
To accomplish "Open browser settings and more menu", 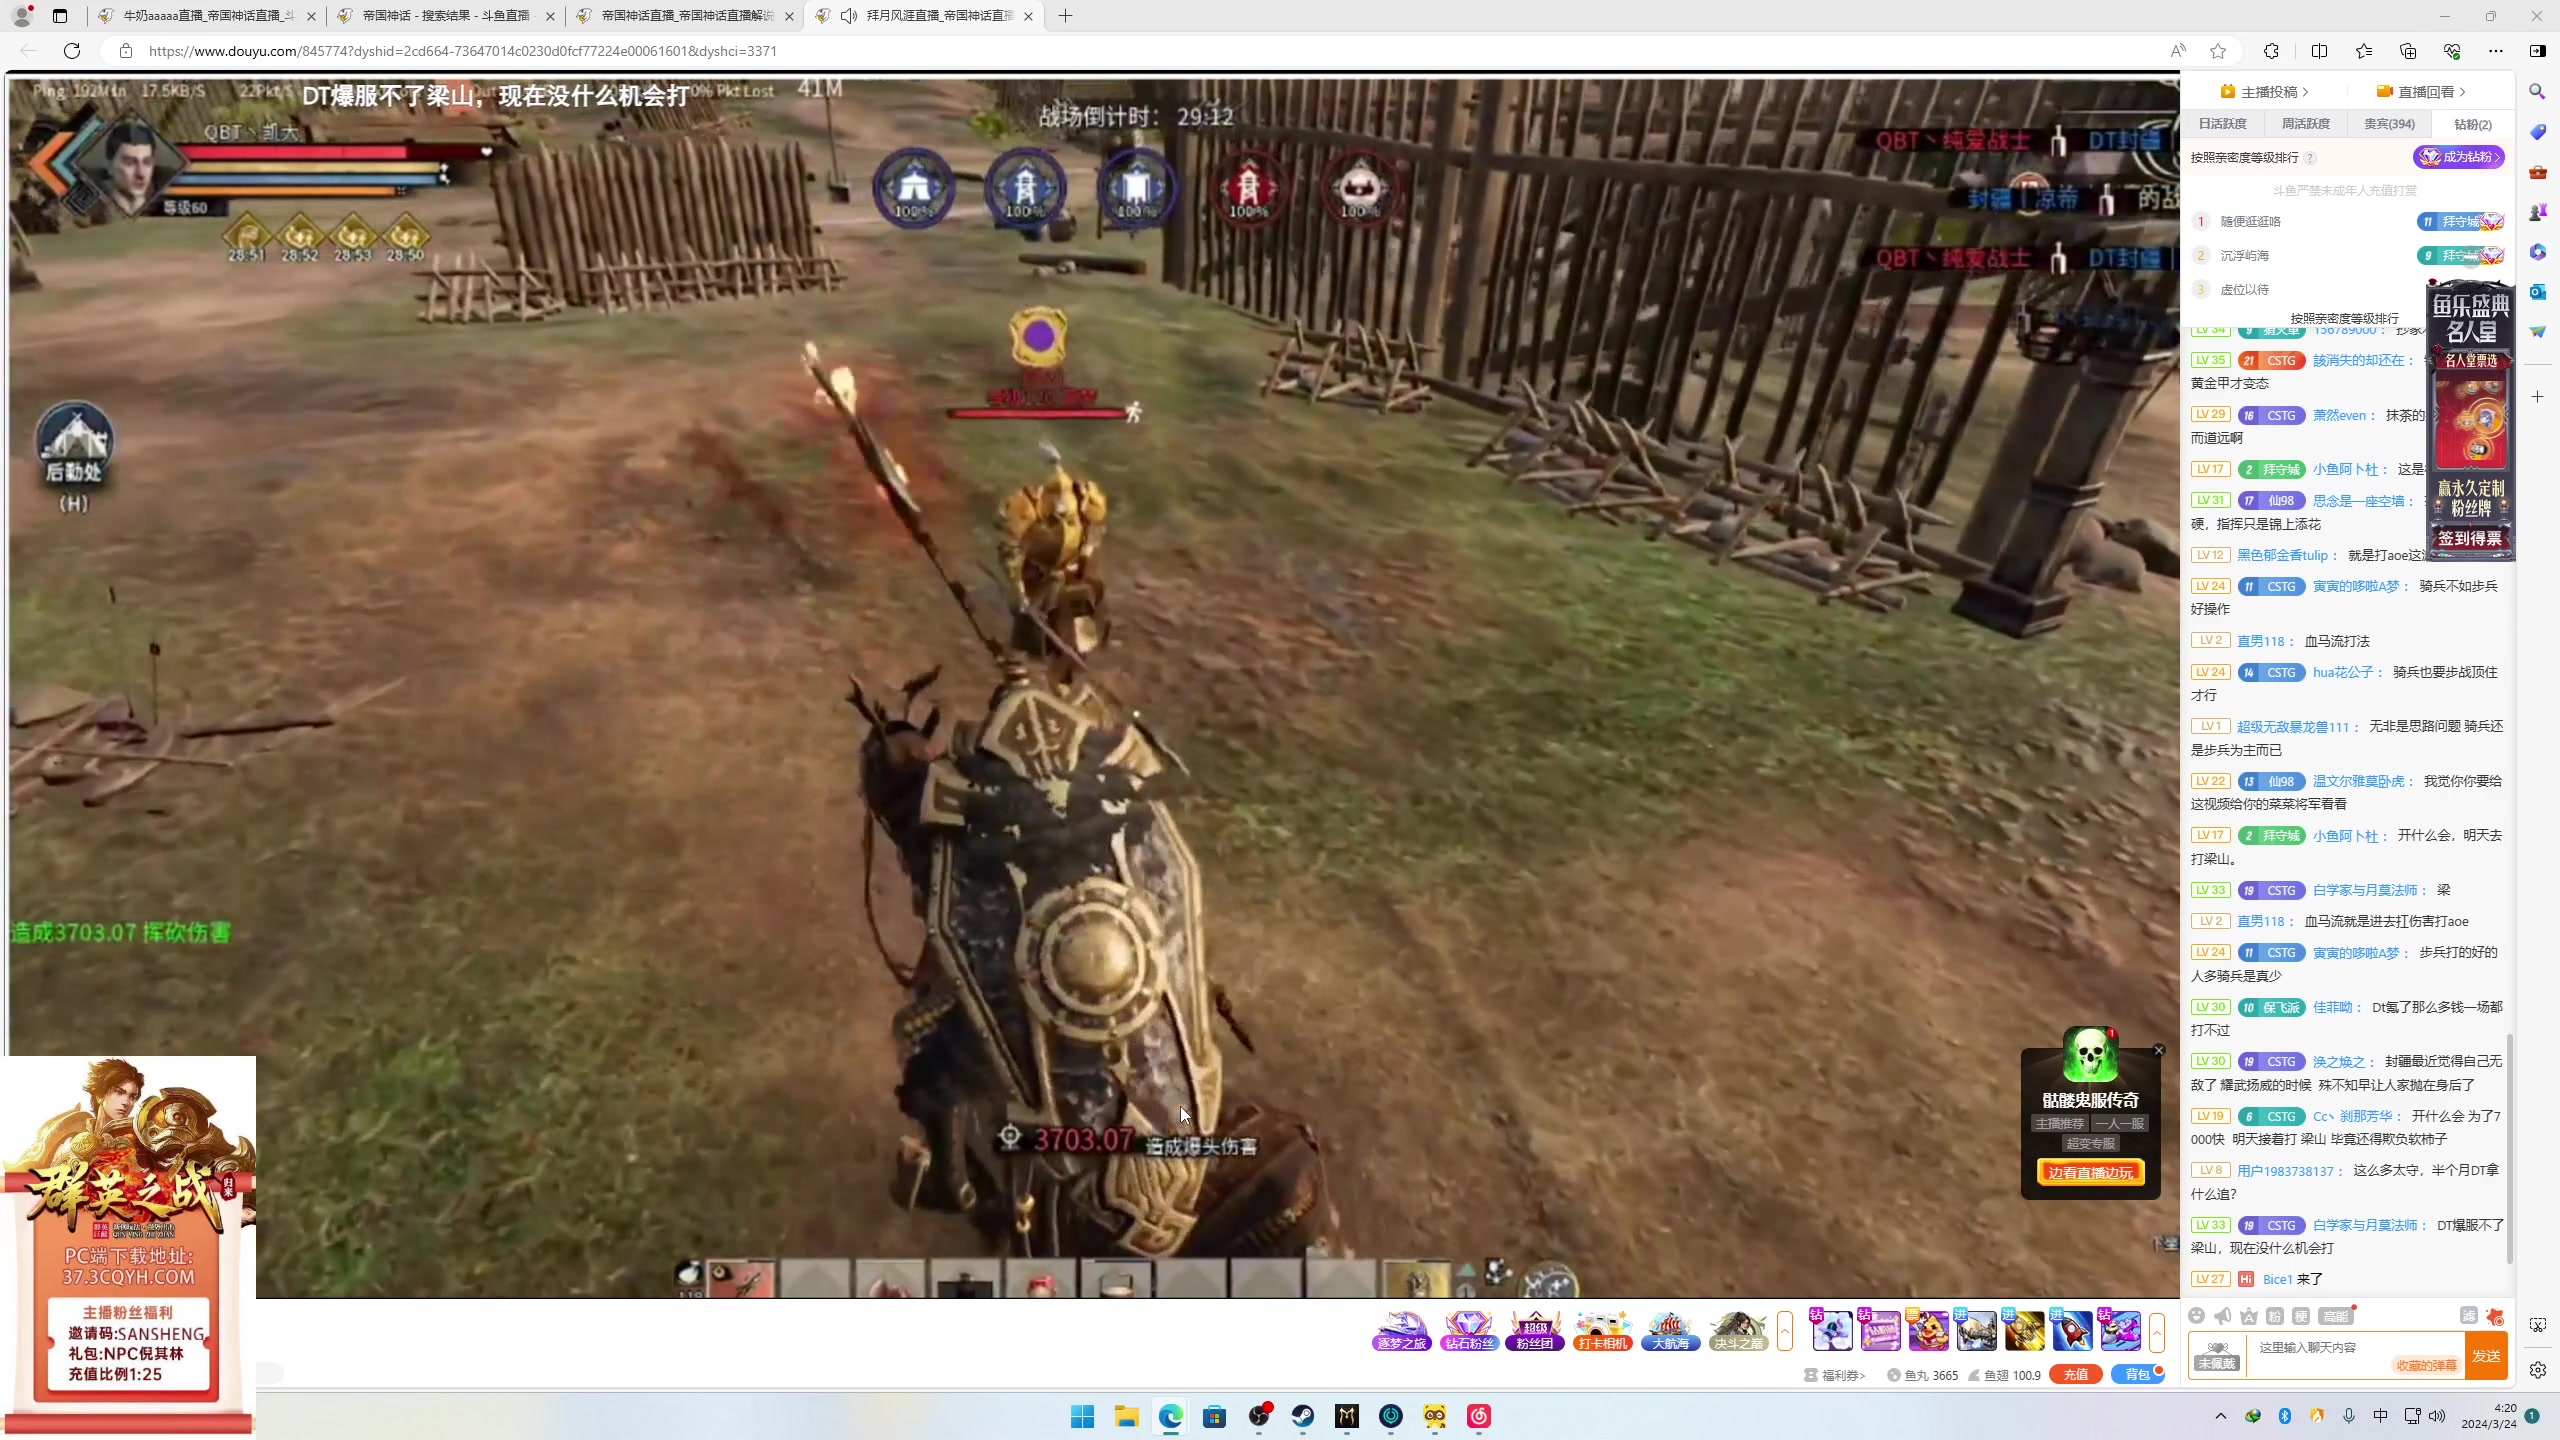I will click(2495, 51).
